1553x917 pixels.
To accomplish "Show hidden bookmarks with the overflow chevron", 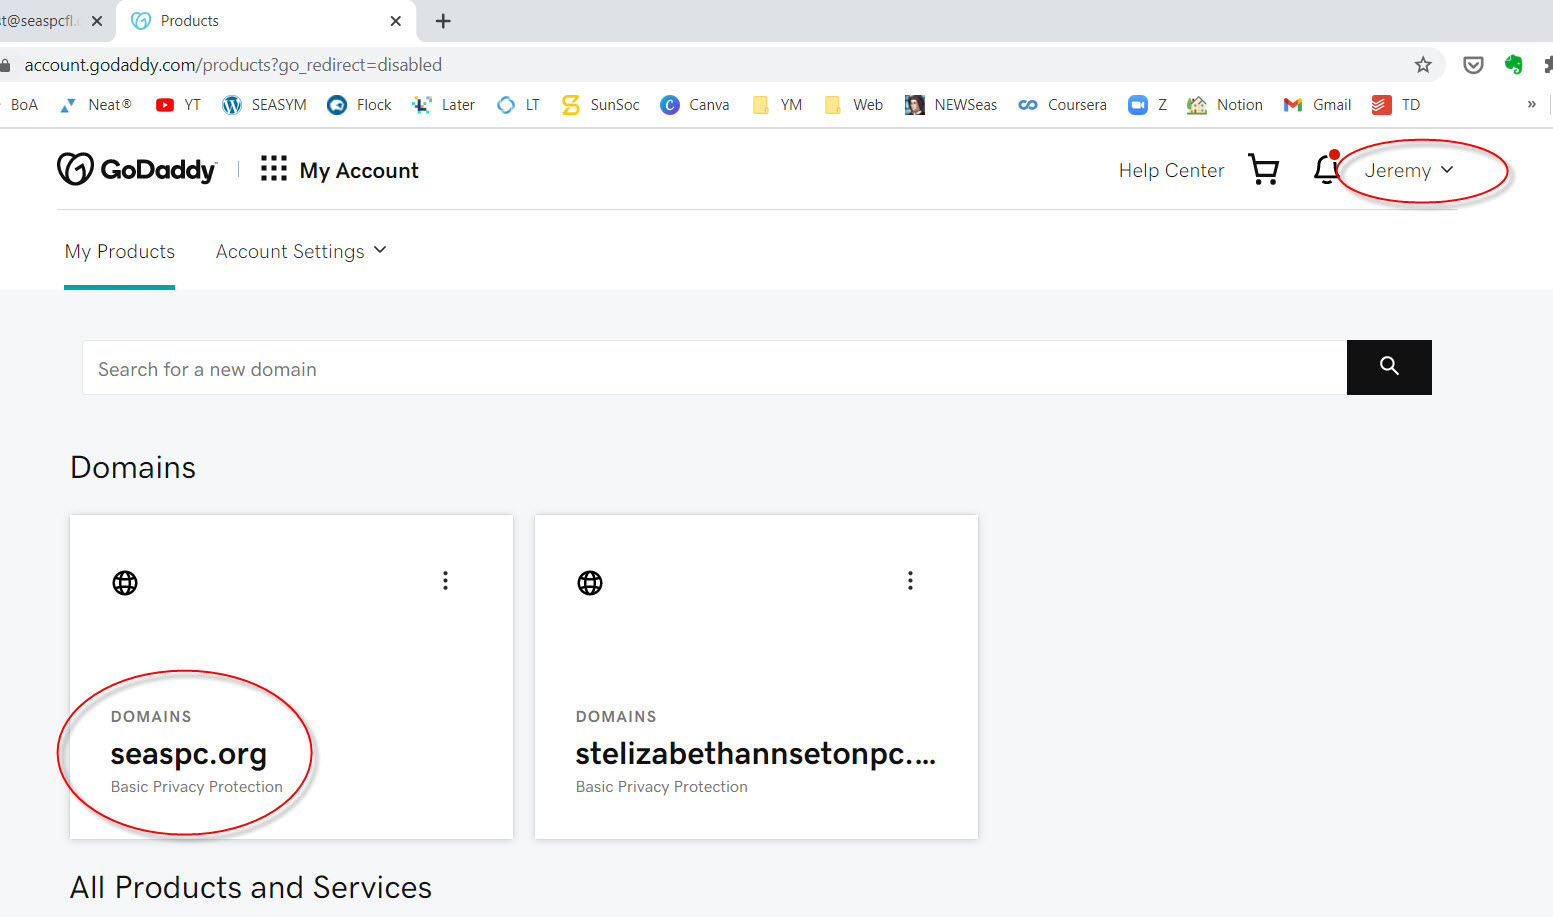I will pyautogui.click(x=1531, y=105).
